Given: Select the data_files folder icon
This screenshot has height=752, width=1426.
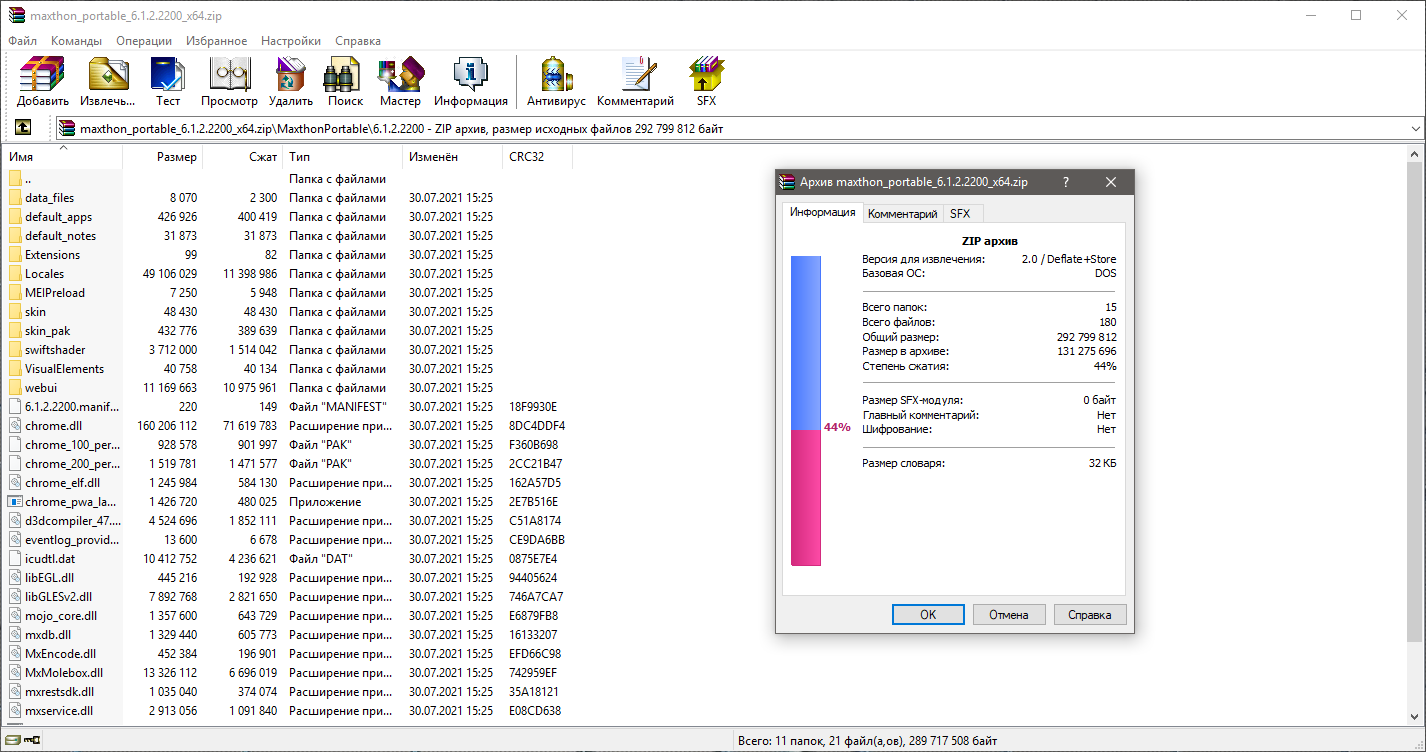Looking at the screenshot, I should pos(15,198).
